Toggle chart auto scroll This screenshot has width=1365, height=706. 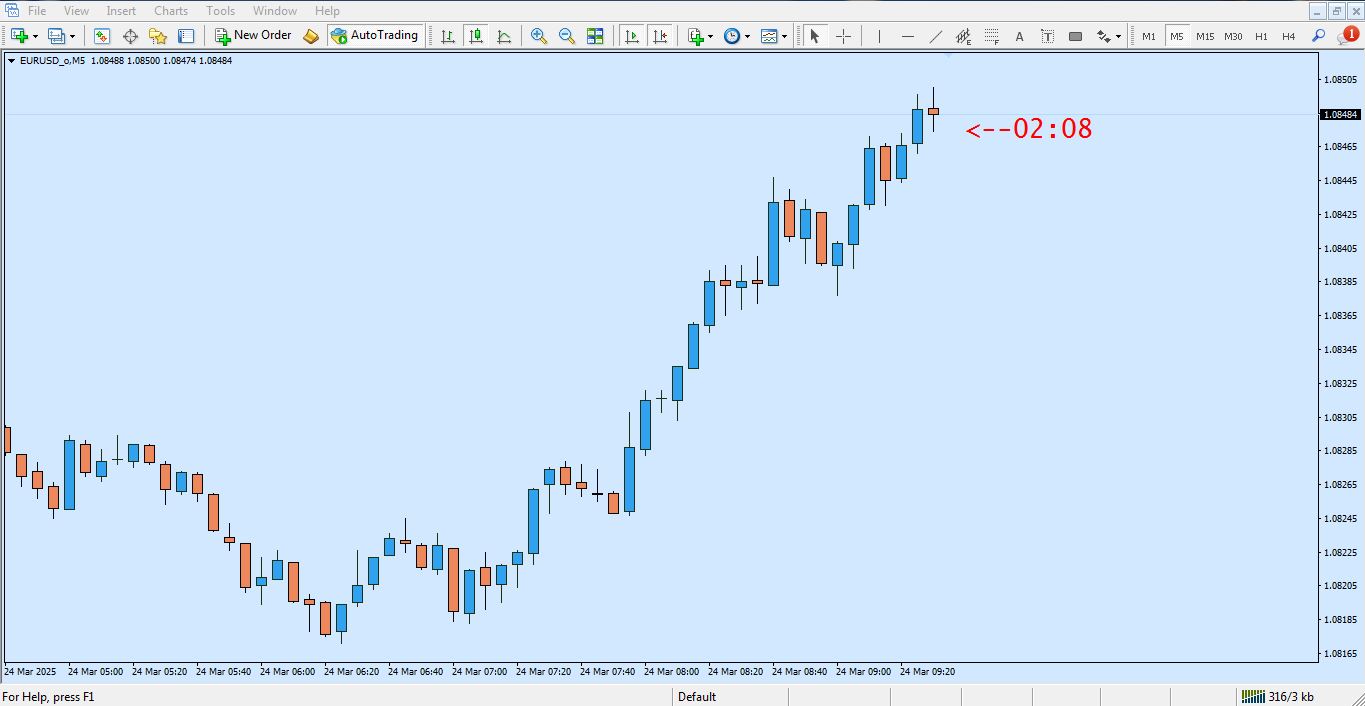click(632, 36)
